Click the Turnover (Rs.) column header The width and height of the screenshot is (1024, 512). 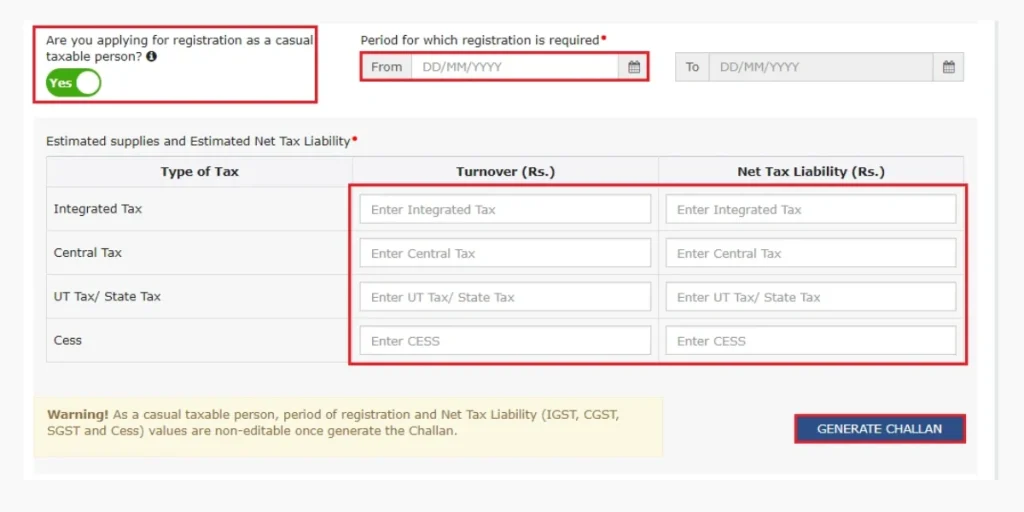pyautogui.click(x=505, y=172)
